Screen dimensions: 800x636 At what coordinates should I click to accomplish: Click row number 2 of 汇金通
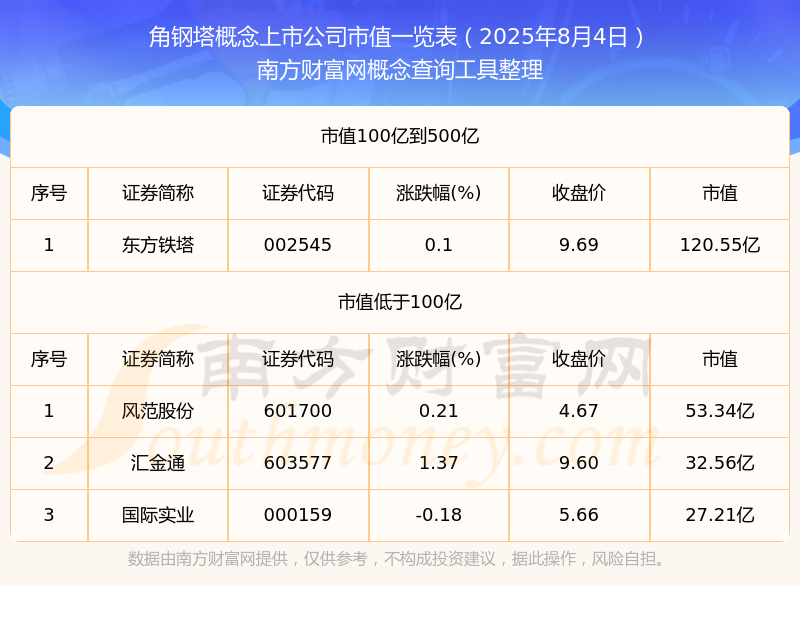pyautogui.click(x=49, y=463)
